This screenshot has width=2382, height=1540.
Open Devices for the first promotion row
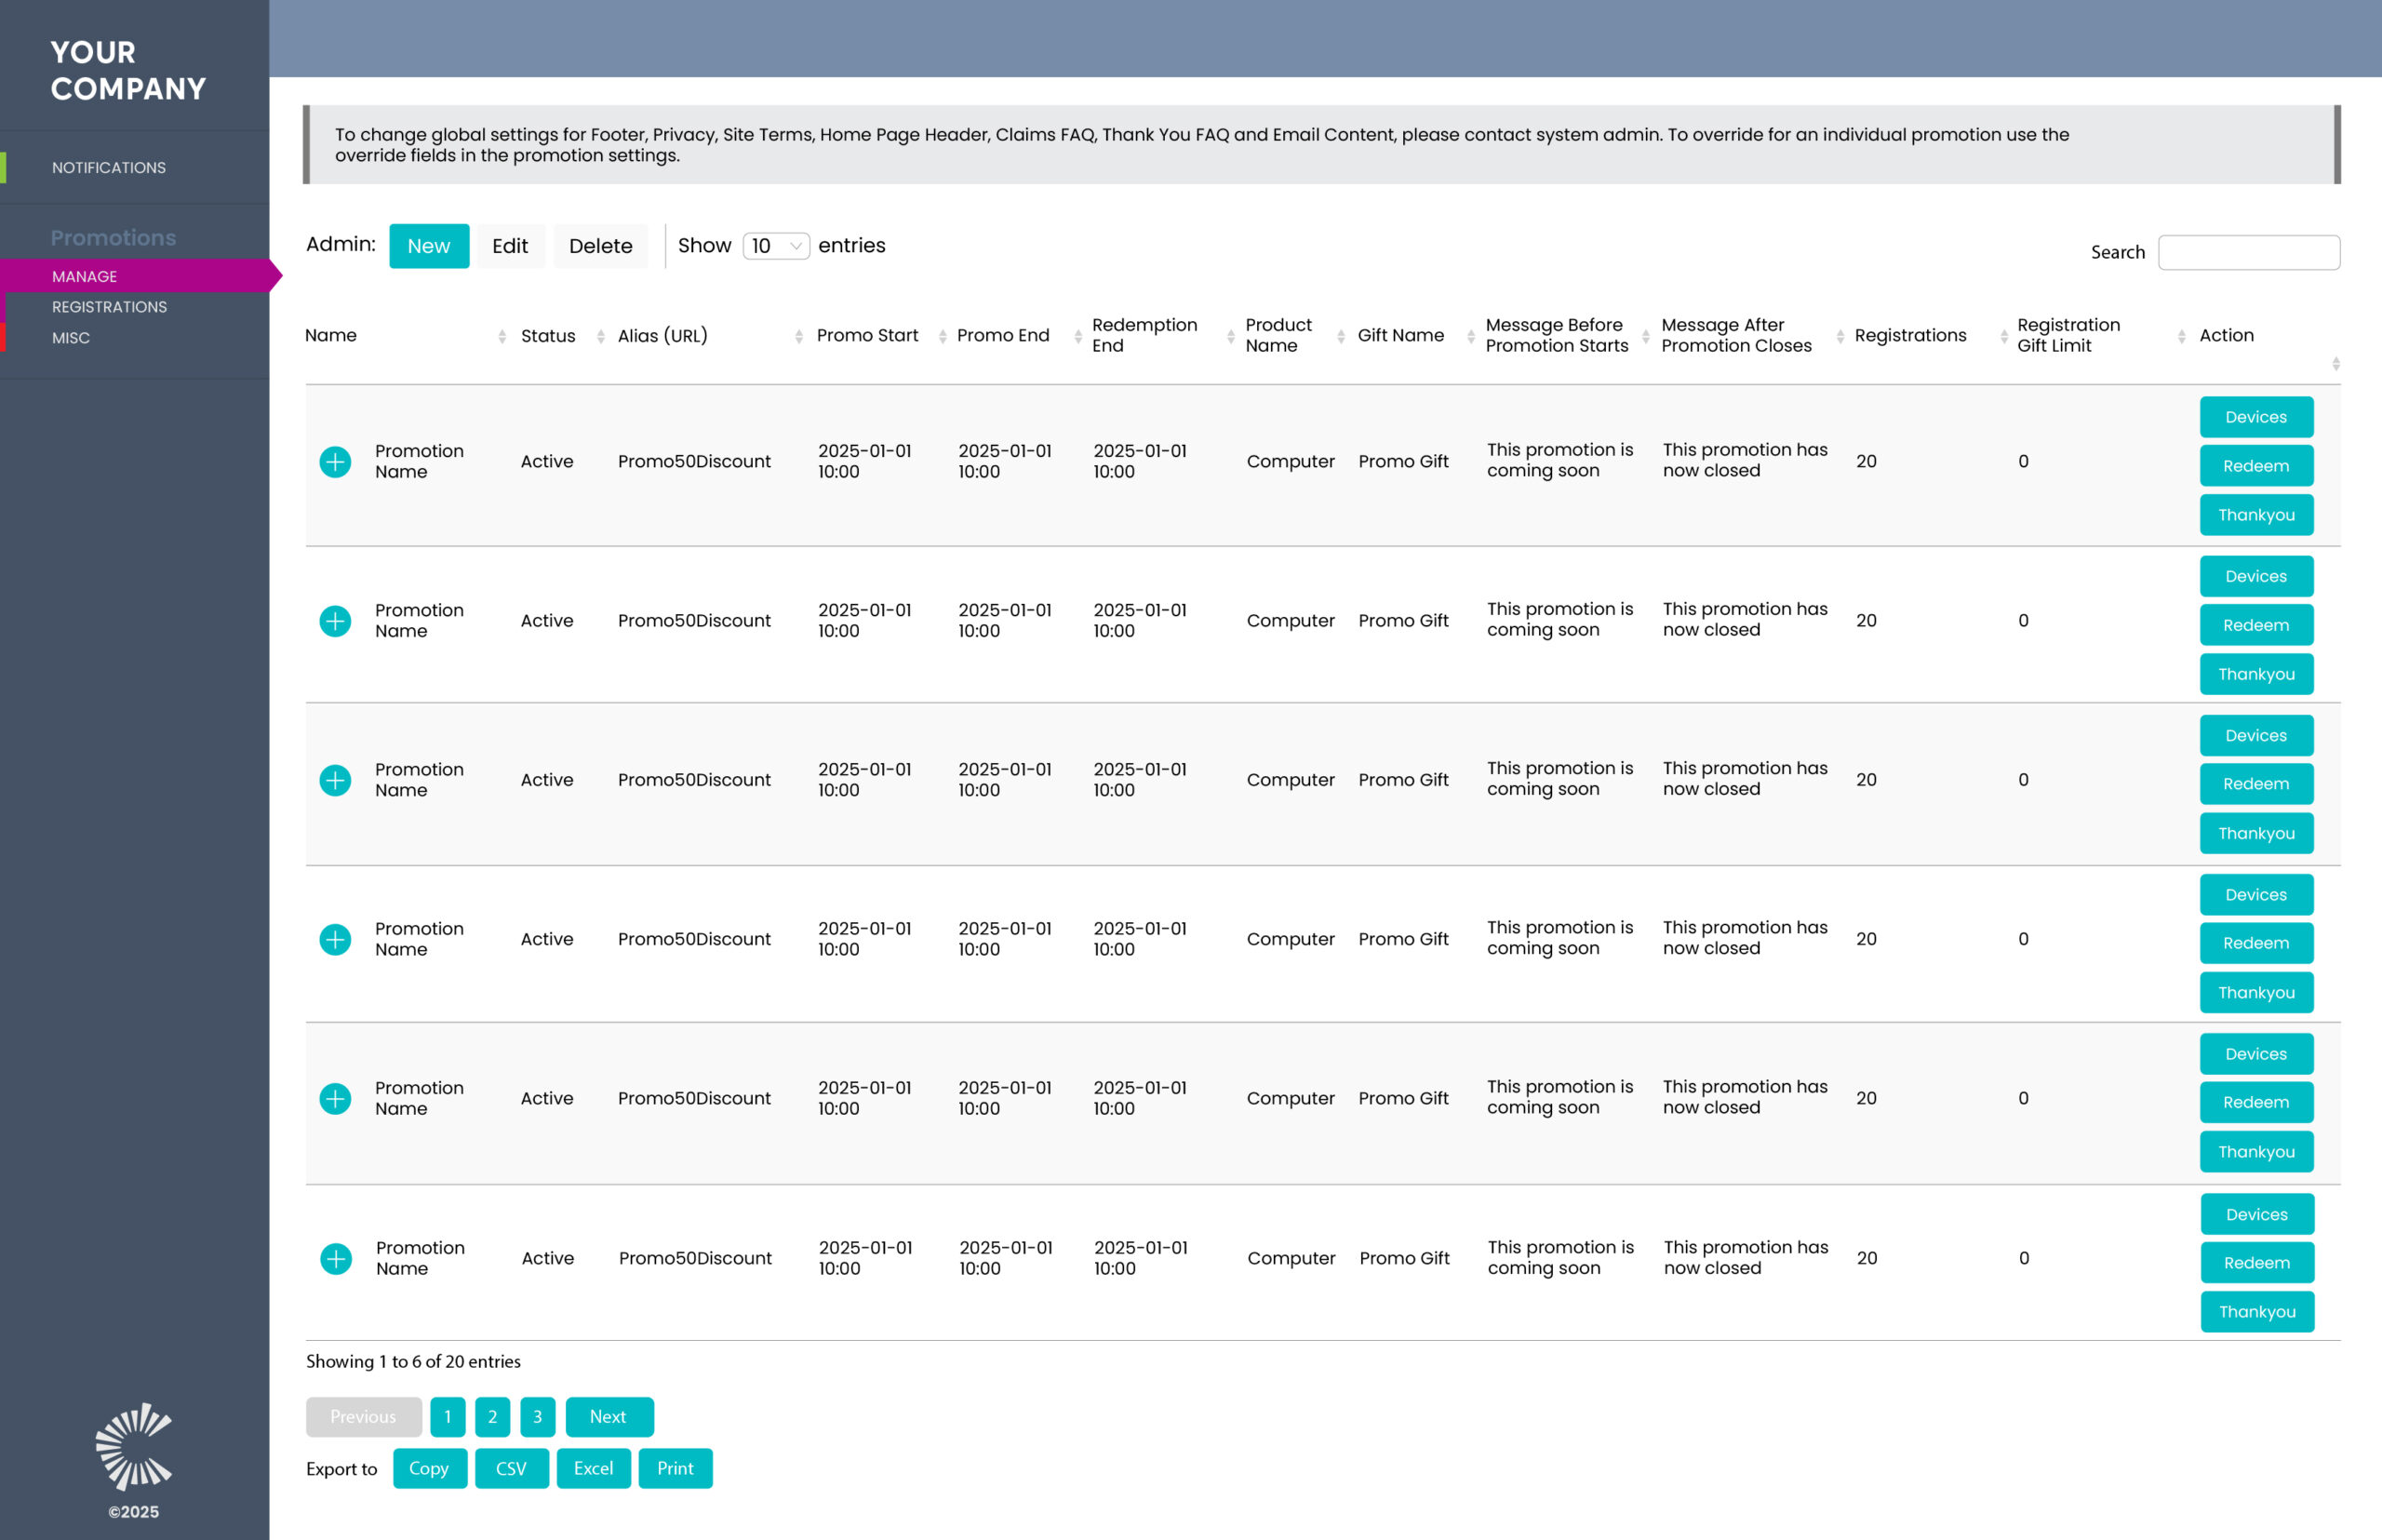pyautogui.click(x=2256, y=417)
